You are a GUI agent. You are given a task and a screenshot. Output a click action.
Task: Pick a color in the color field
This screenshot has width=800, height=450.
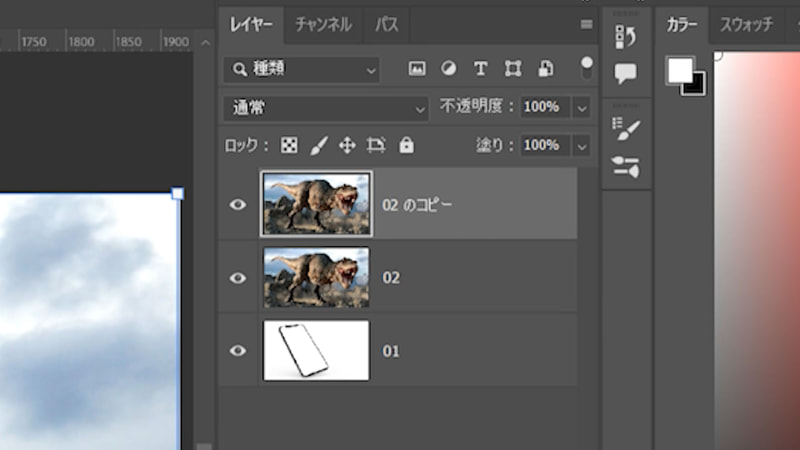tap(757, 251)
